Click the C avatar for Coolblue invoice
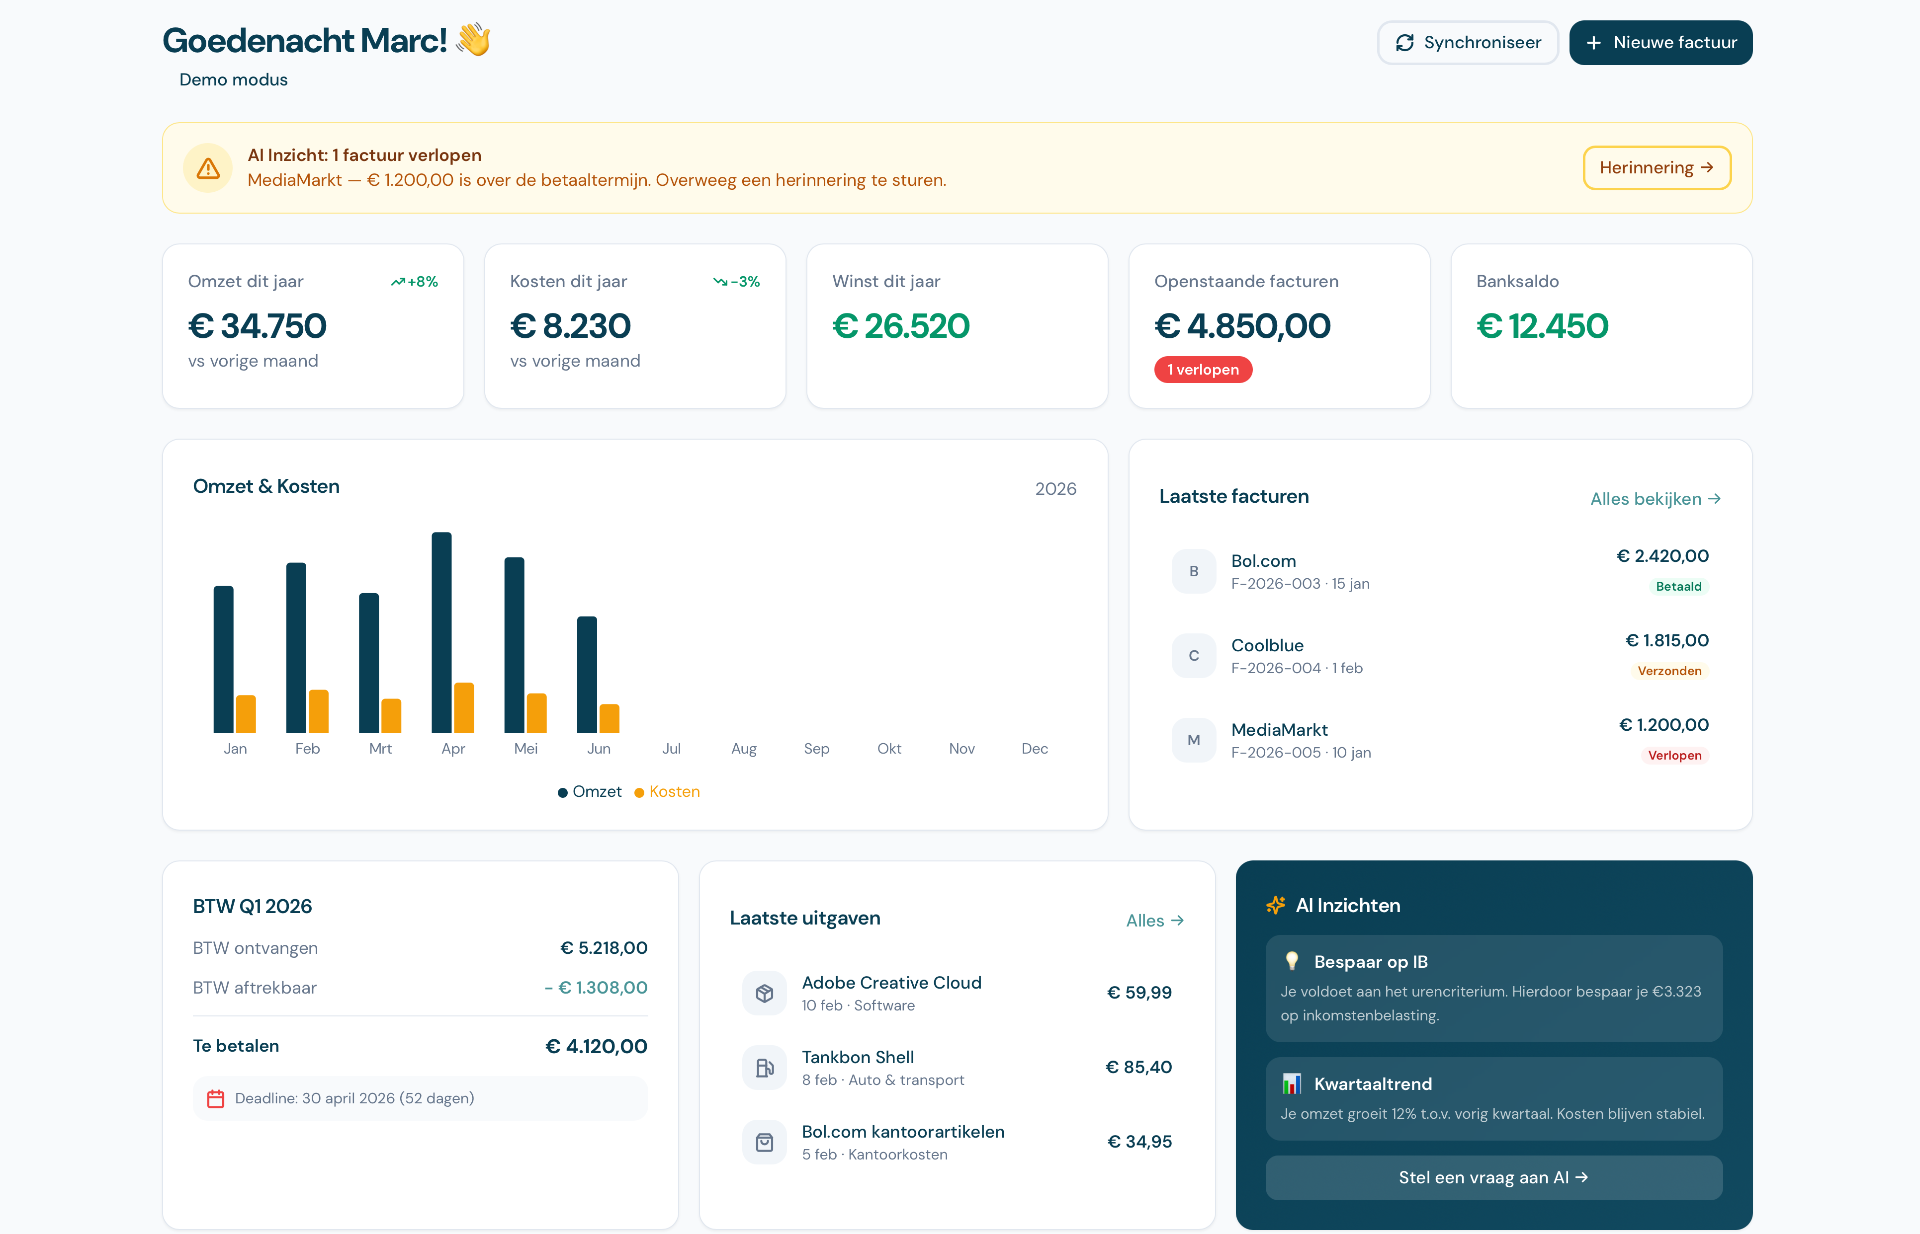1920x1234 pixels. coord(1194,656)
